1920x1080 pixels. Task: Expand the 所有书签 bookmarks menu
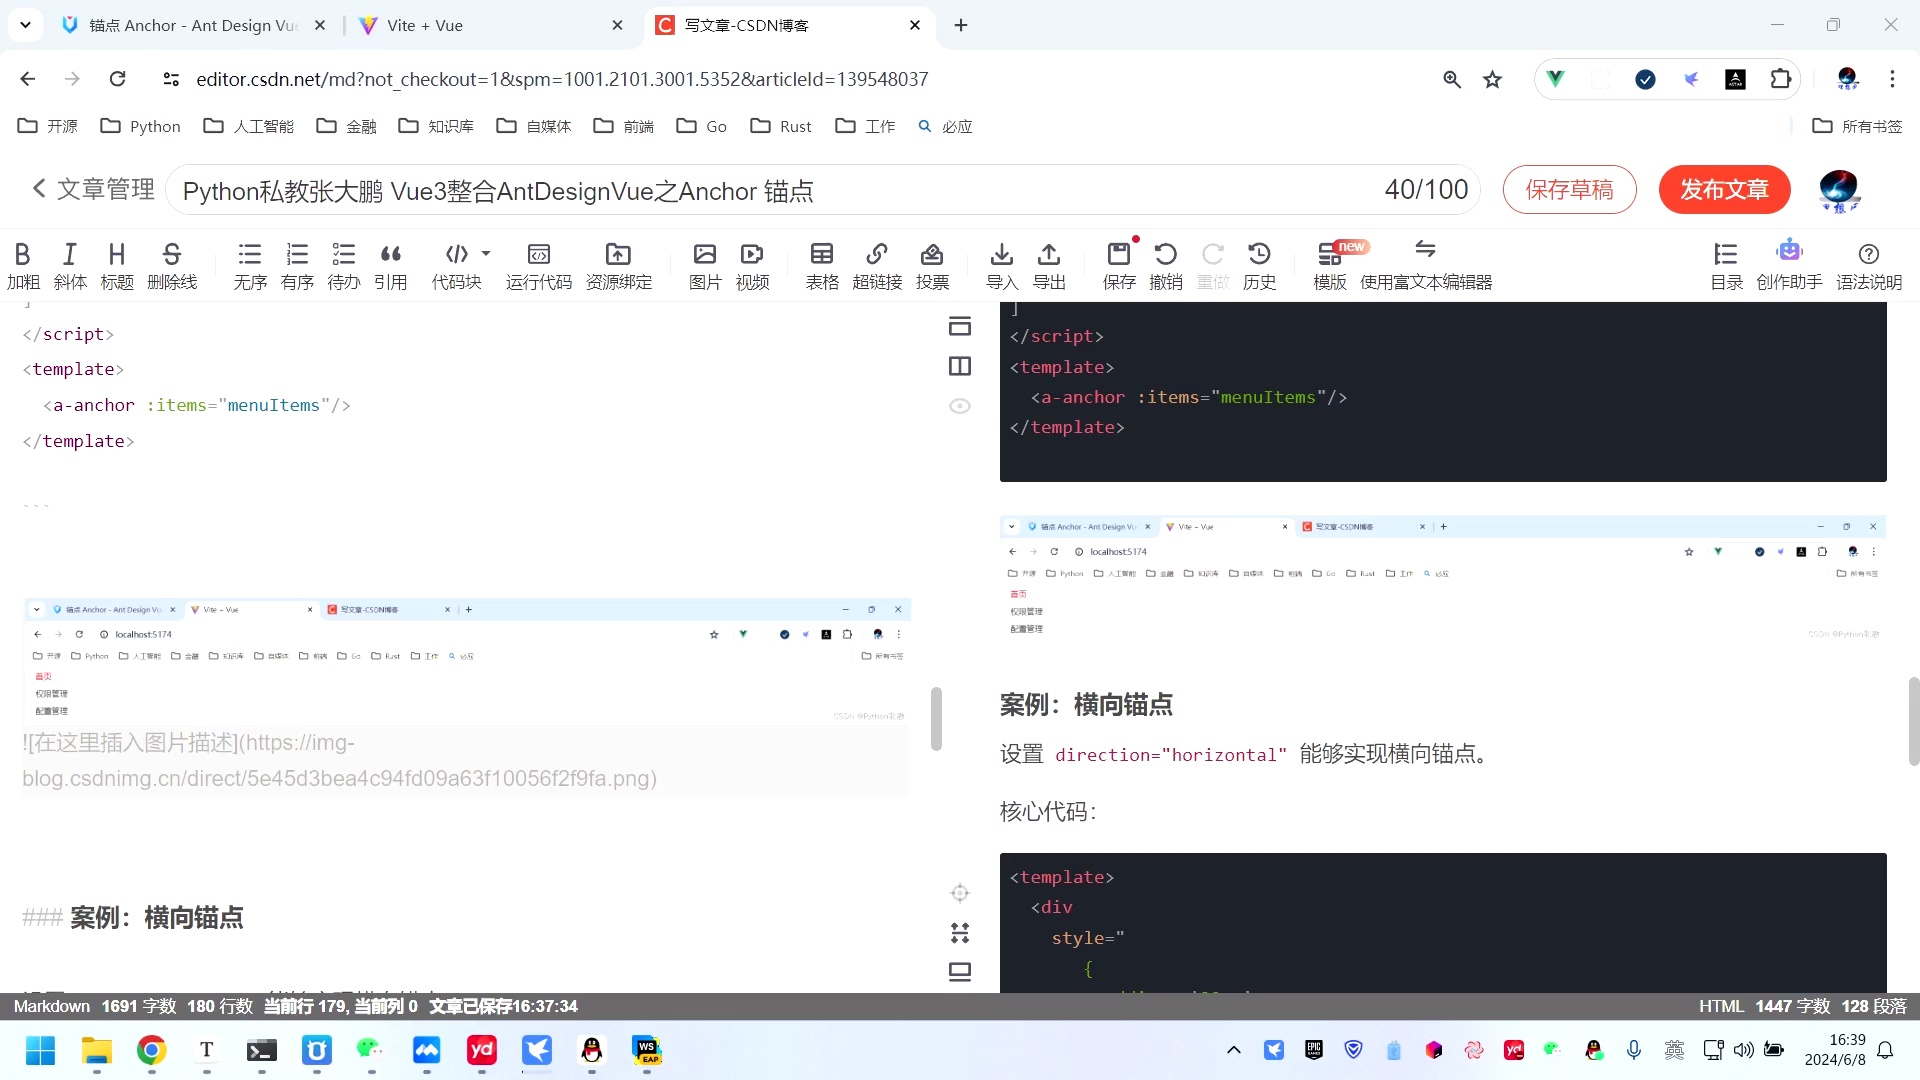1856,126
